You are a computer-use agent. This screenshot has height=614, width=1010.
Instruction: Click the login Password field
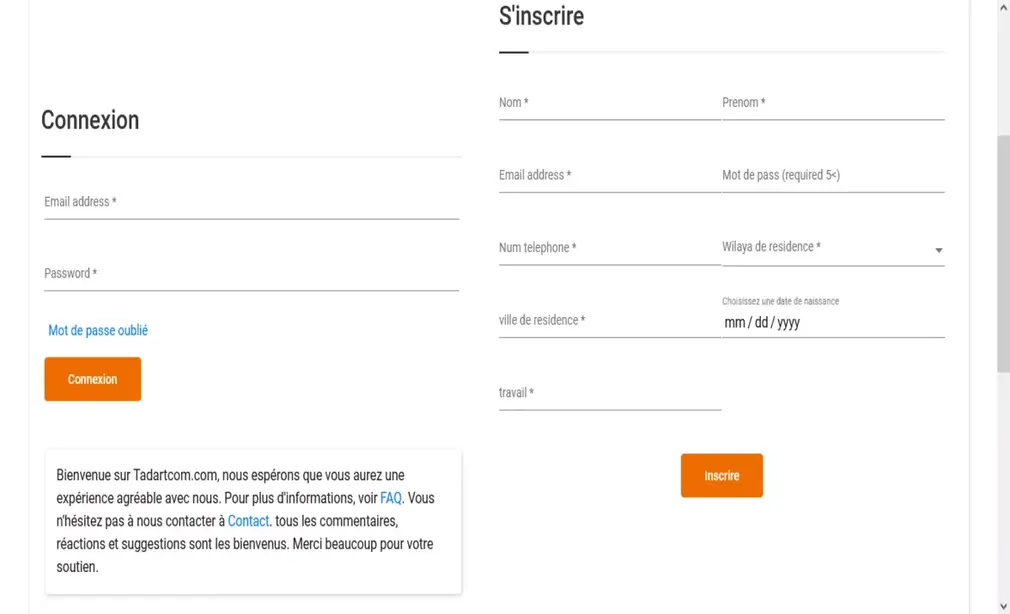251,275
